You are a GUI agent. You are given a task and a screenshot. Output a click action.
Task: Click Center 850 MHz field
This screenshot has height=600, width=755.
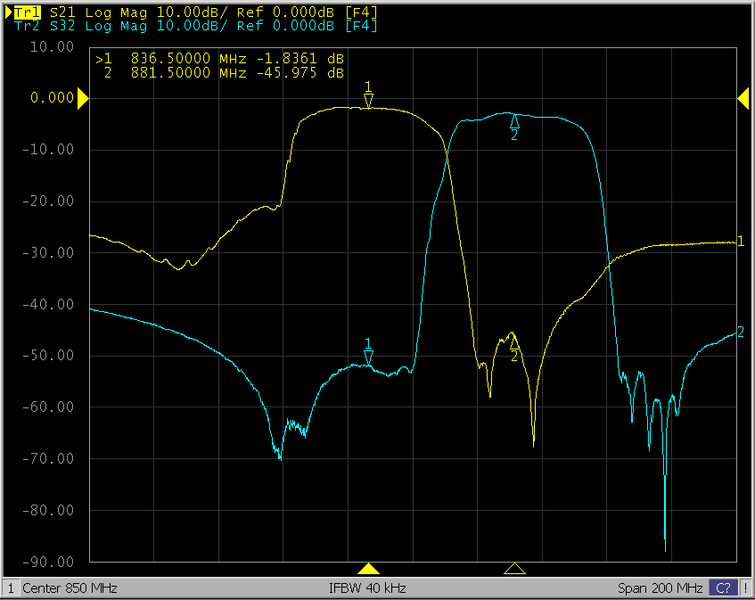[70, 588]
